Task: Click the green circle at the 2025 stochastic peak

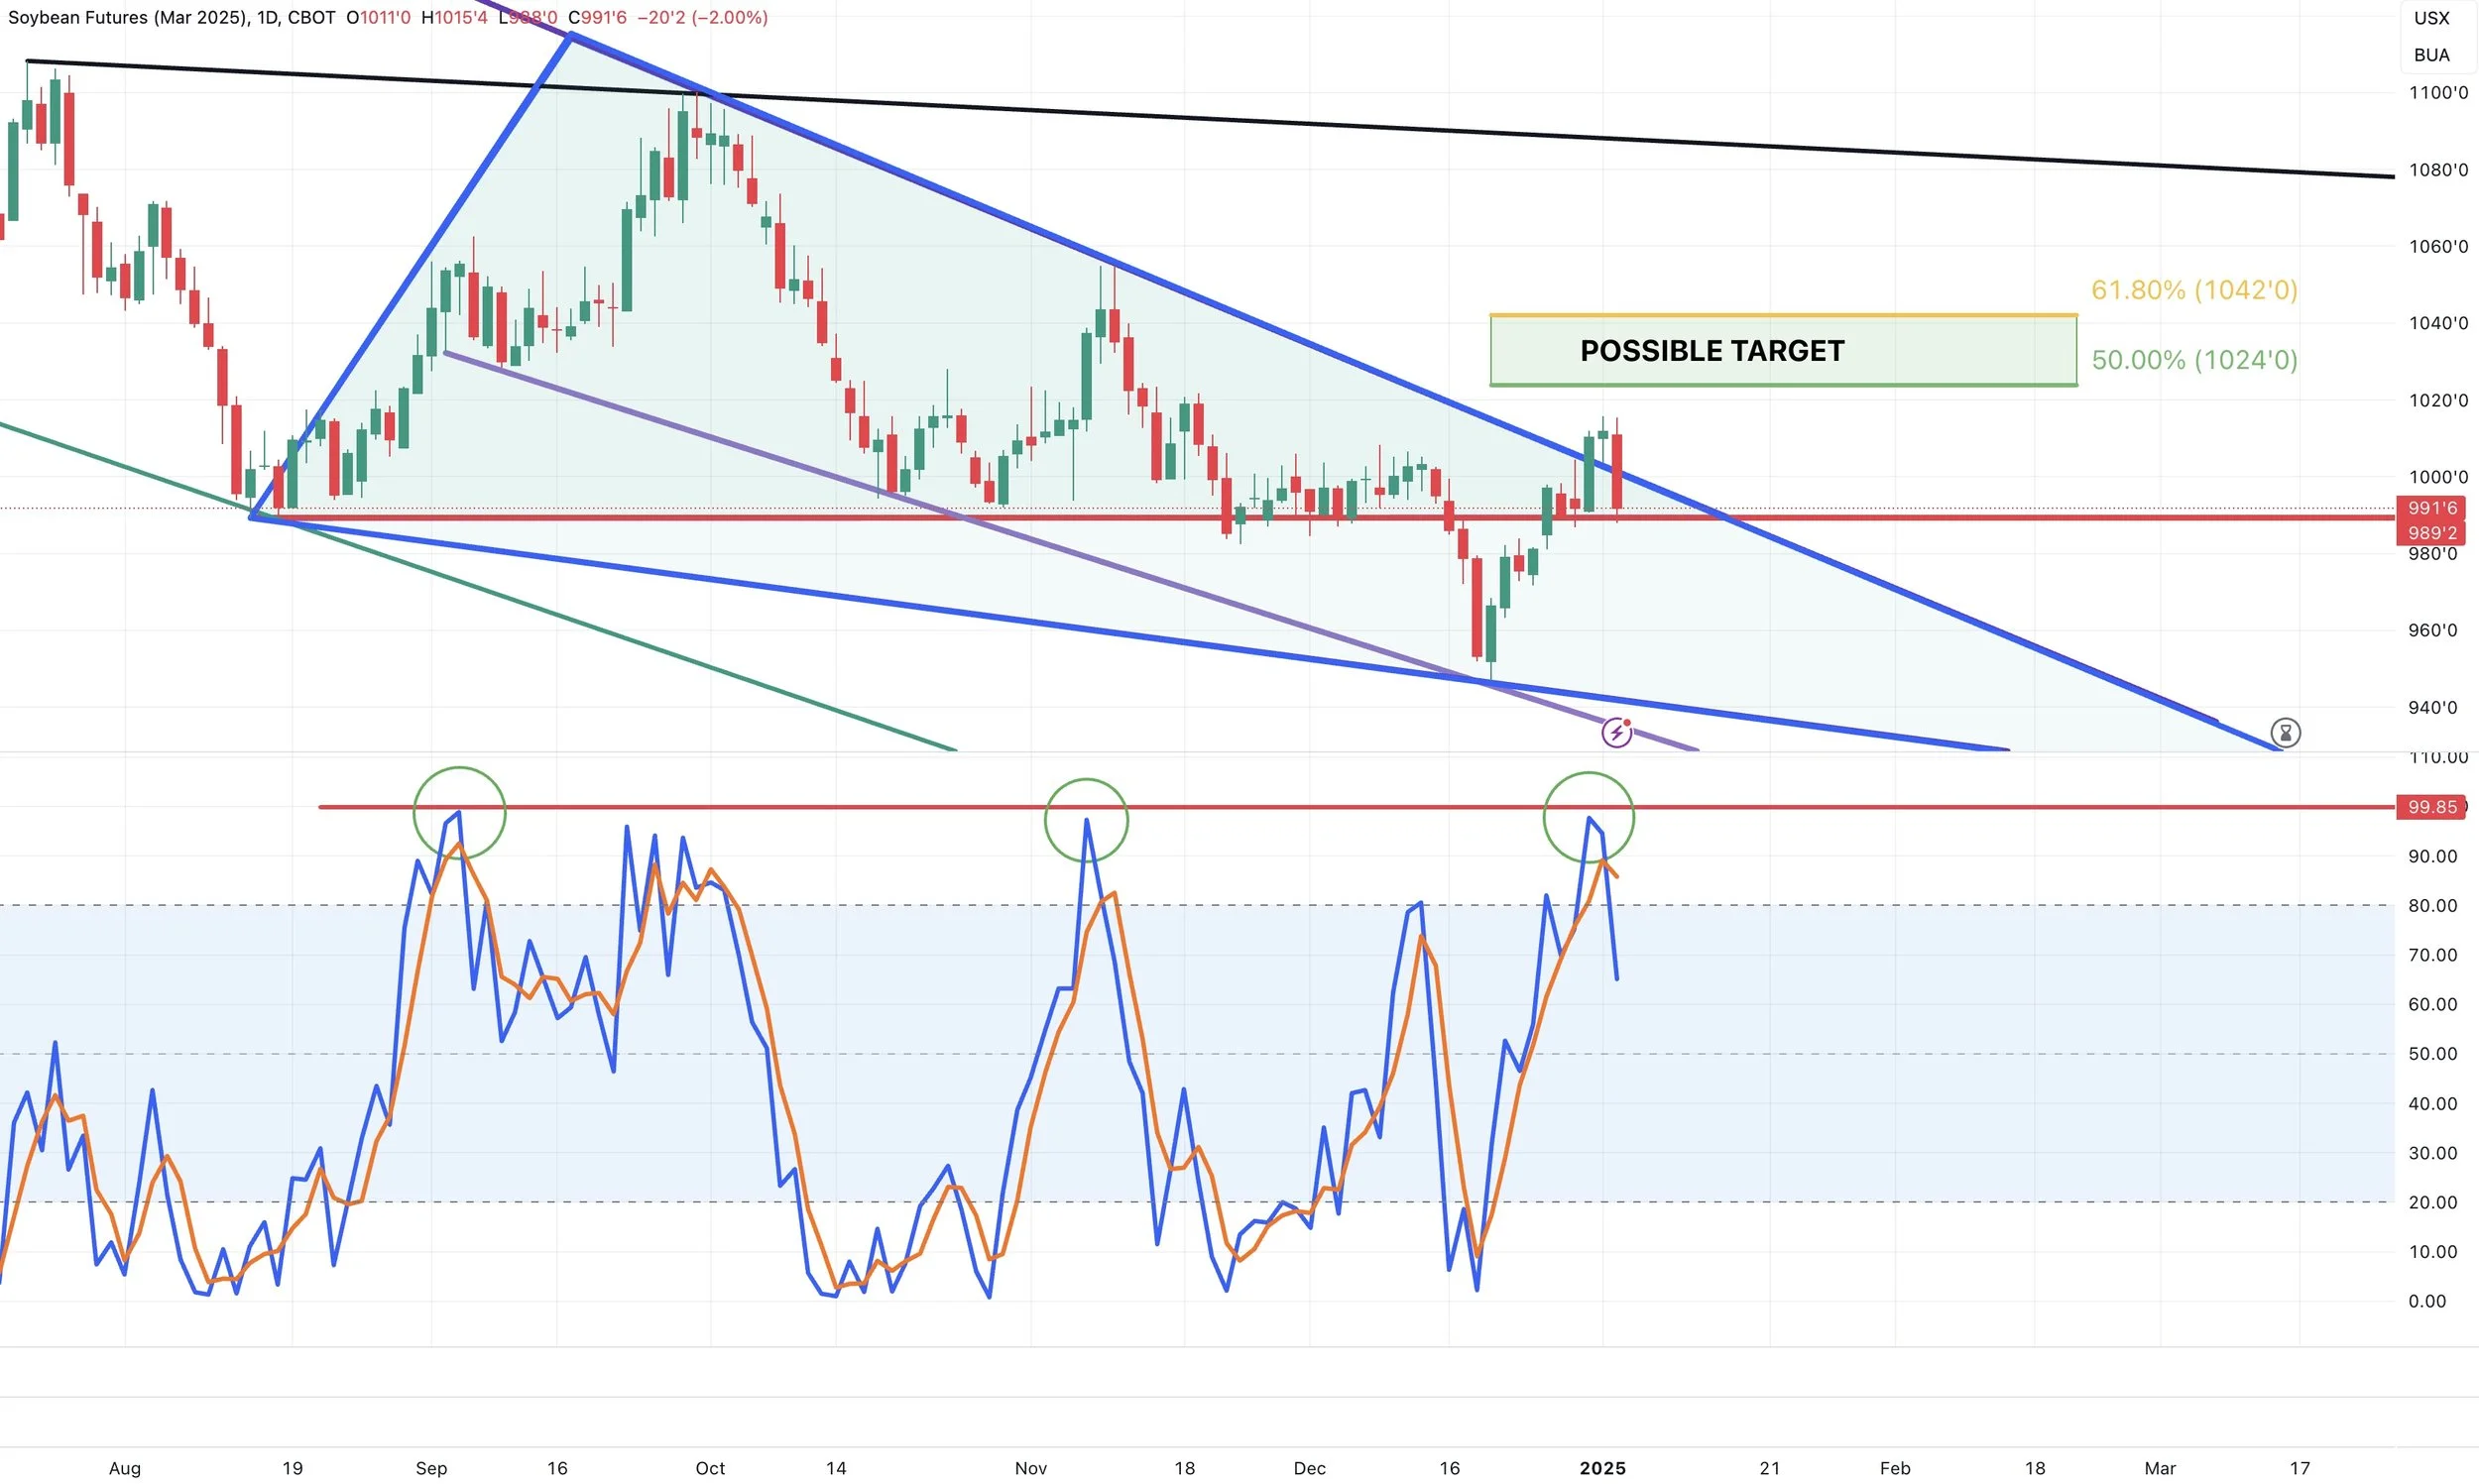Action: [1588, 817]
